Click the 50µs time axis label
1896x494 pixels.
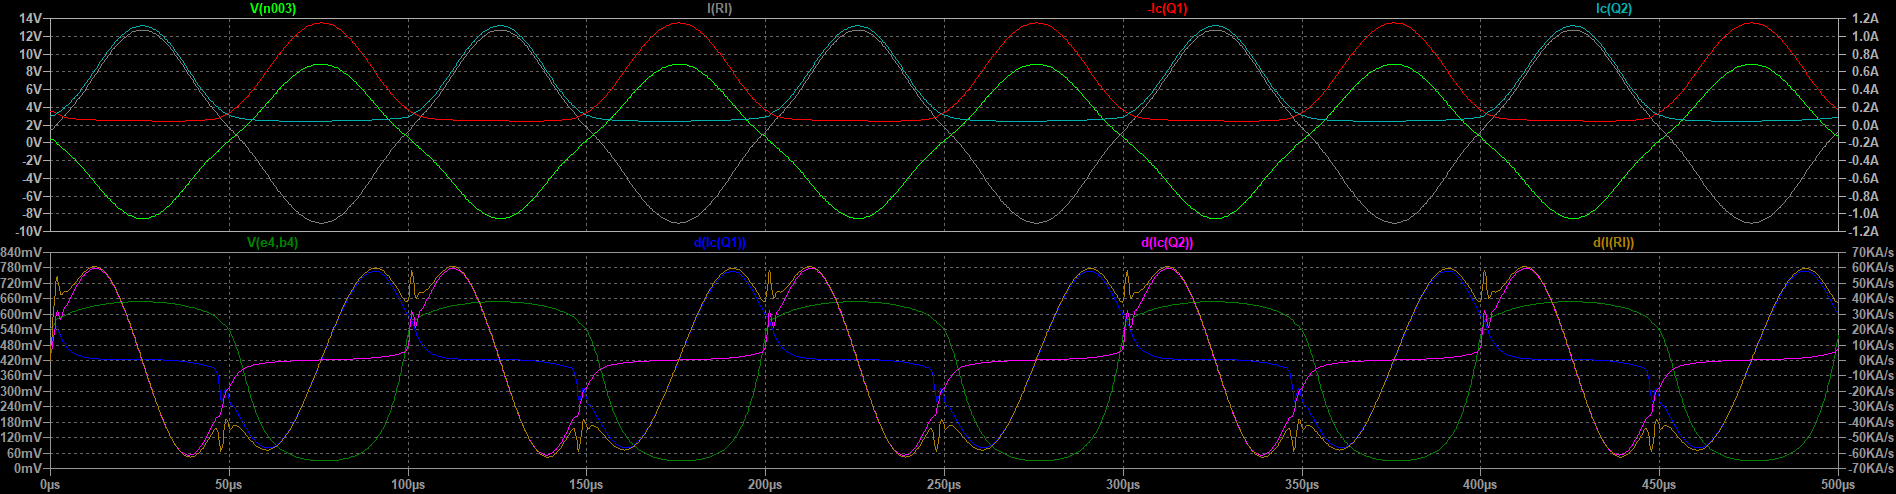click(229, 485)
